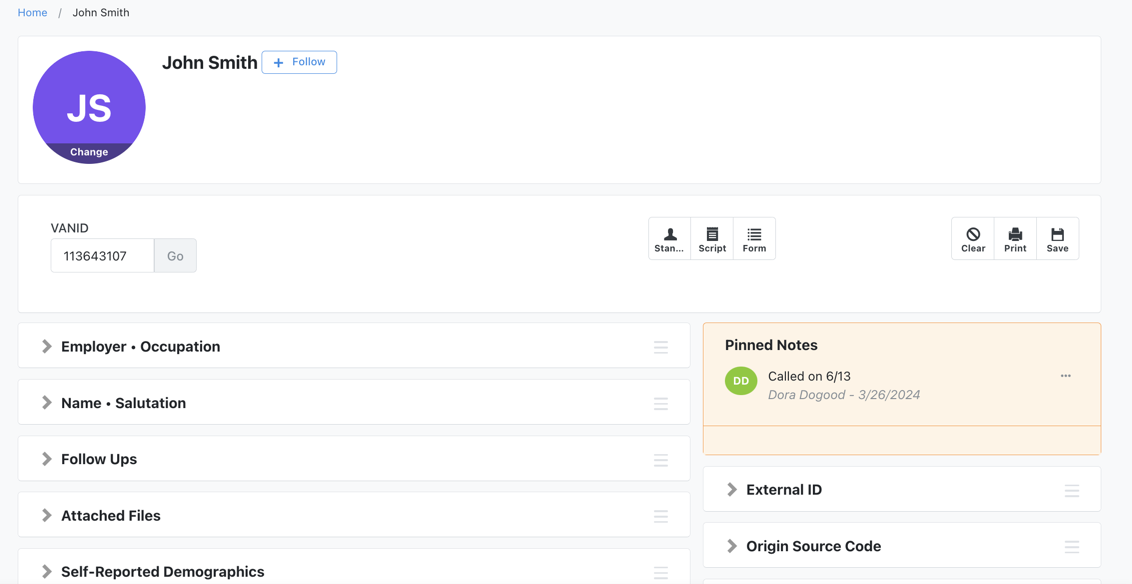Open the Form tool

(754, 238)
